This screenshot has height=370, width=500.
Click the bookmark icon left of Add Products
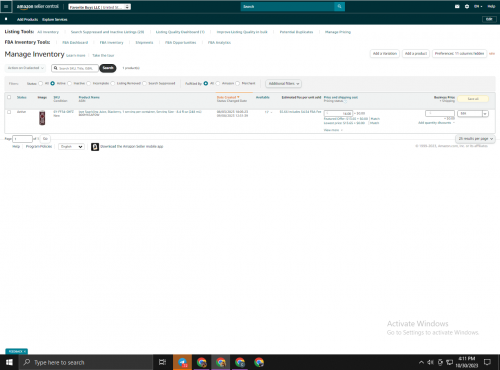(6, 19)
